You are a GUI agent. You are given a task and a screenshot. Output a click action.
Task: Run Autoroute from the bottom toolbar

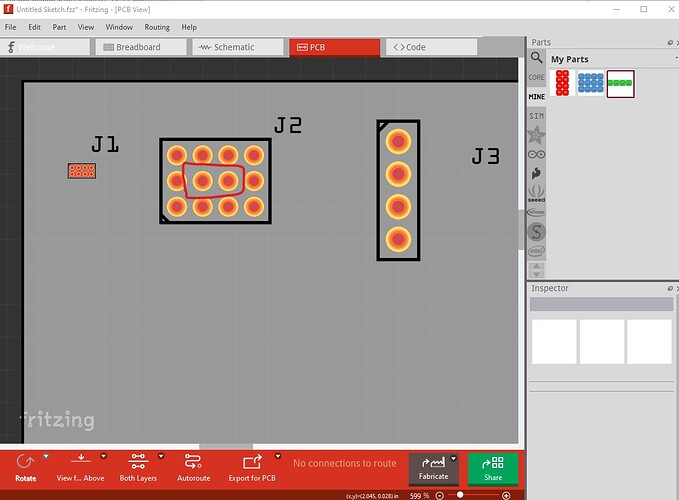tap(193, 461)
